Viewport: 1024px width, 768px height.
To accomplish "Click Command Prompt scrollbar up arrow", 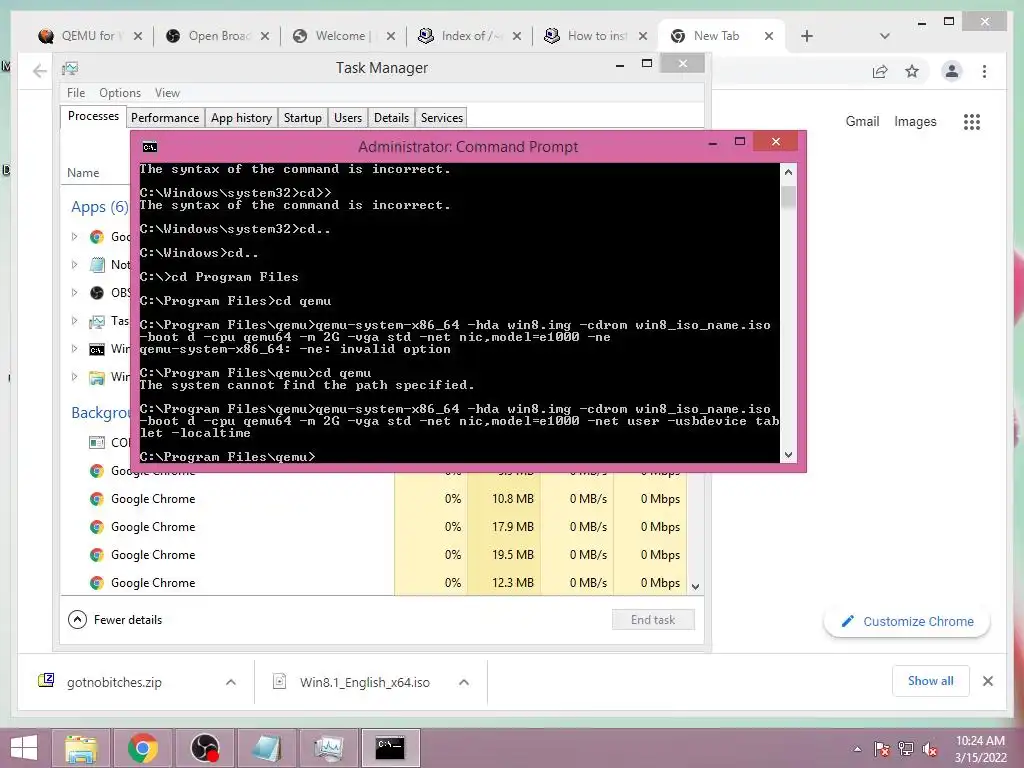I will (x=788, y=172).
